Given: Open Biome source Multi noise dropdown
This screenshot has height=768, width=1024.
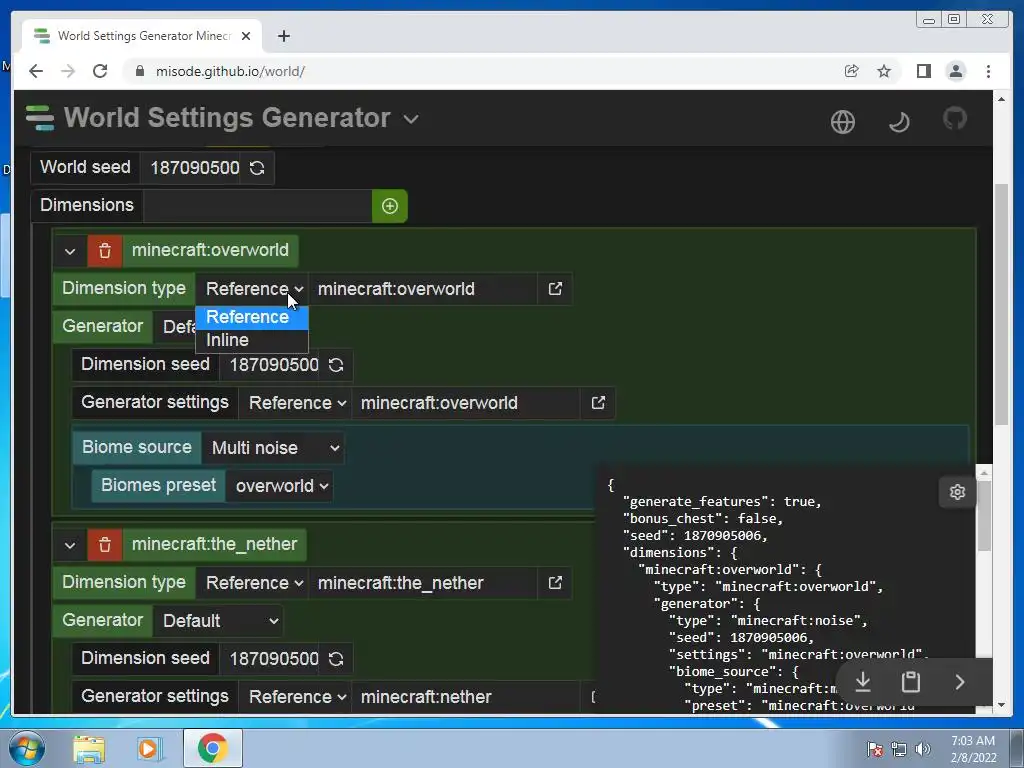Looking at the screenshot, I should click(x=274, y=448).
